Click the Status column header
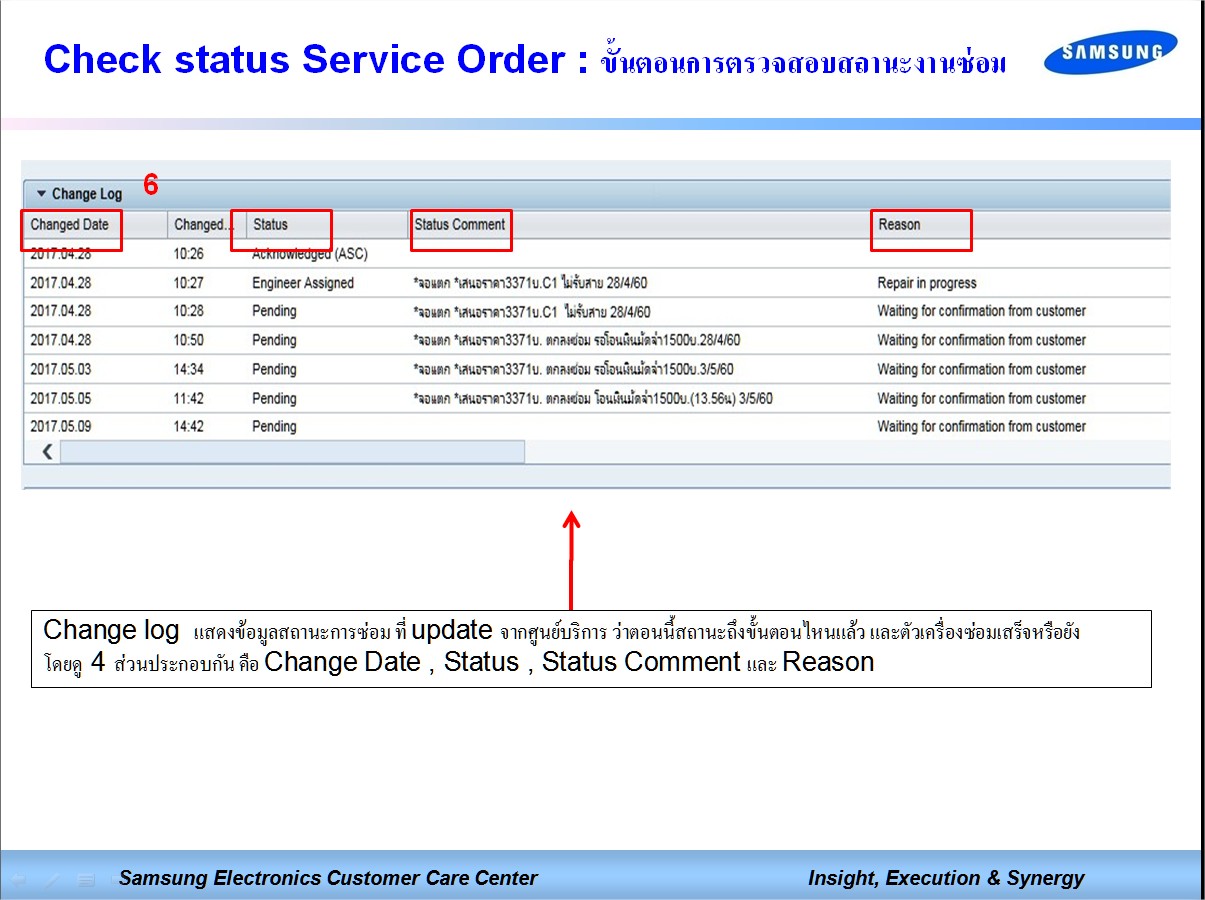The width and height of the screenshot is (1205, 900). point(270,225)
